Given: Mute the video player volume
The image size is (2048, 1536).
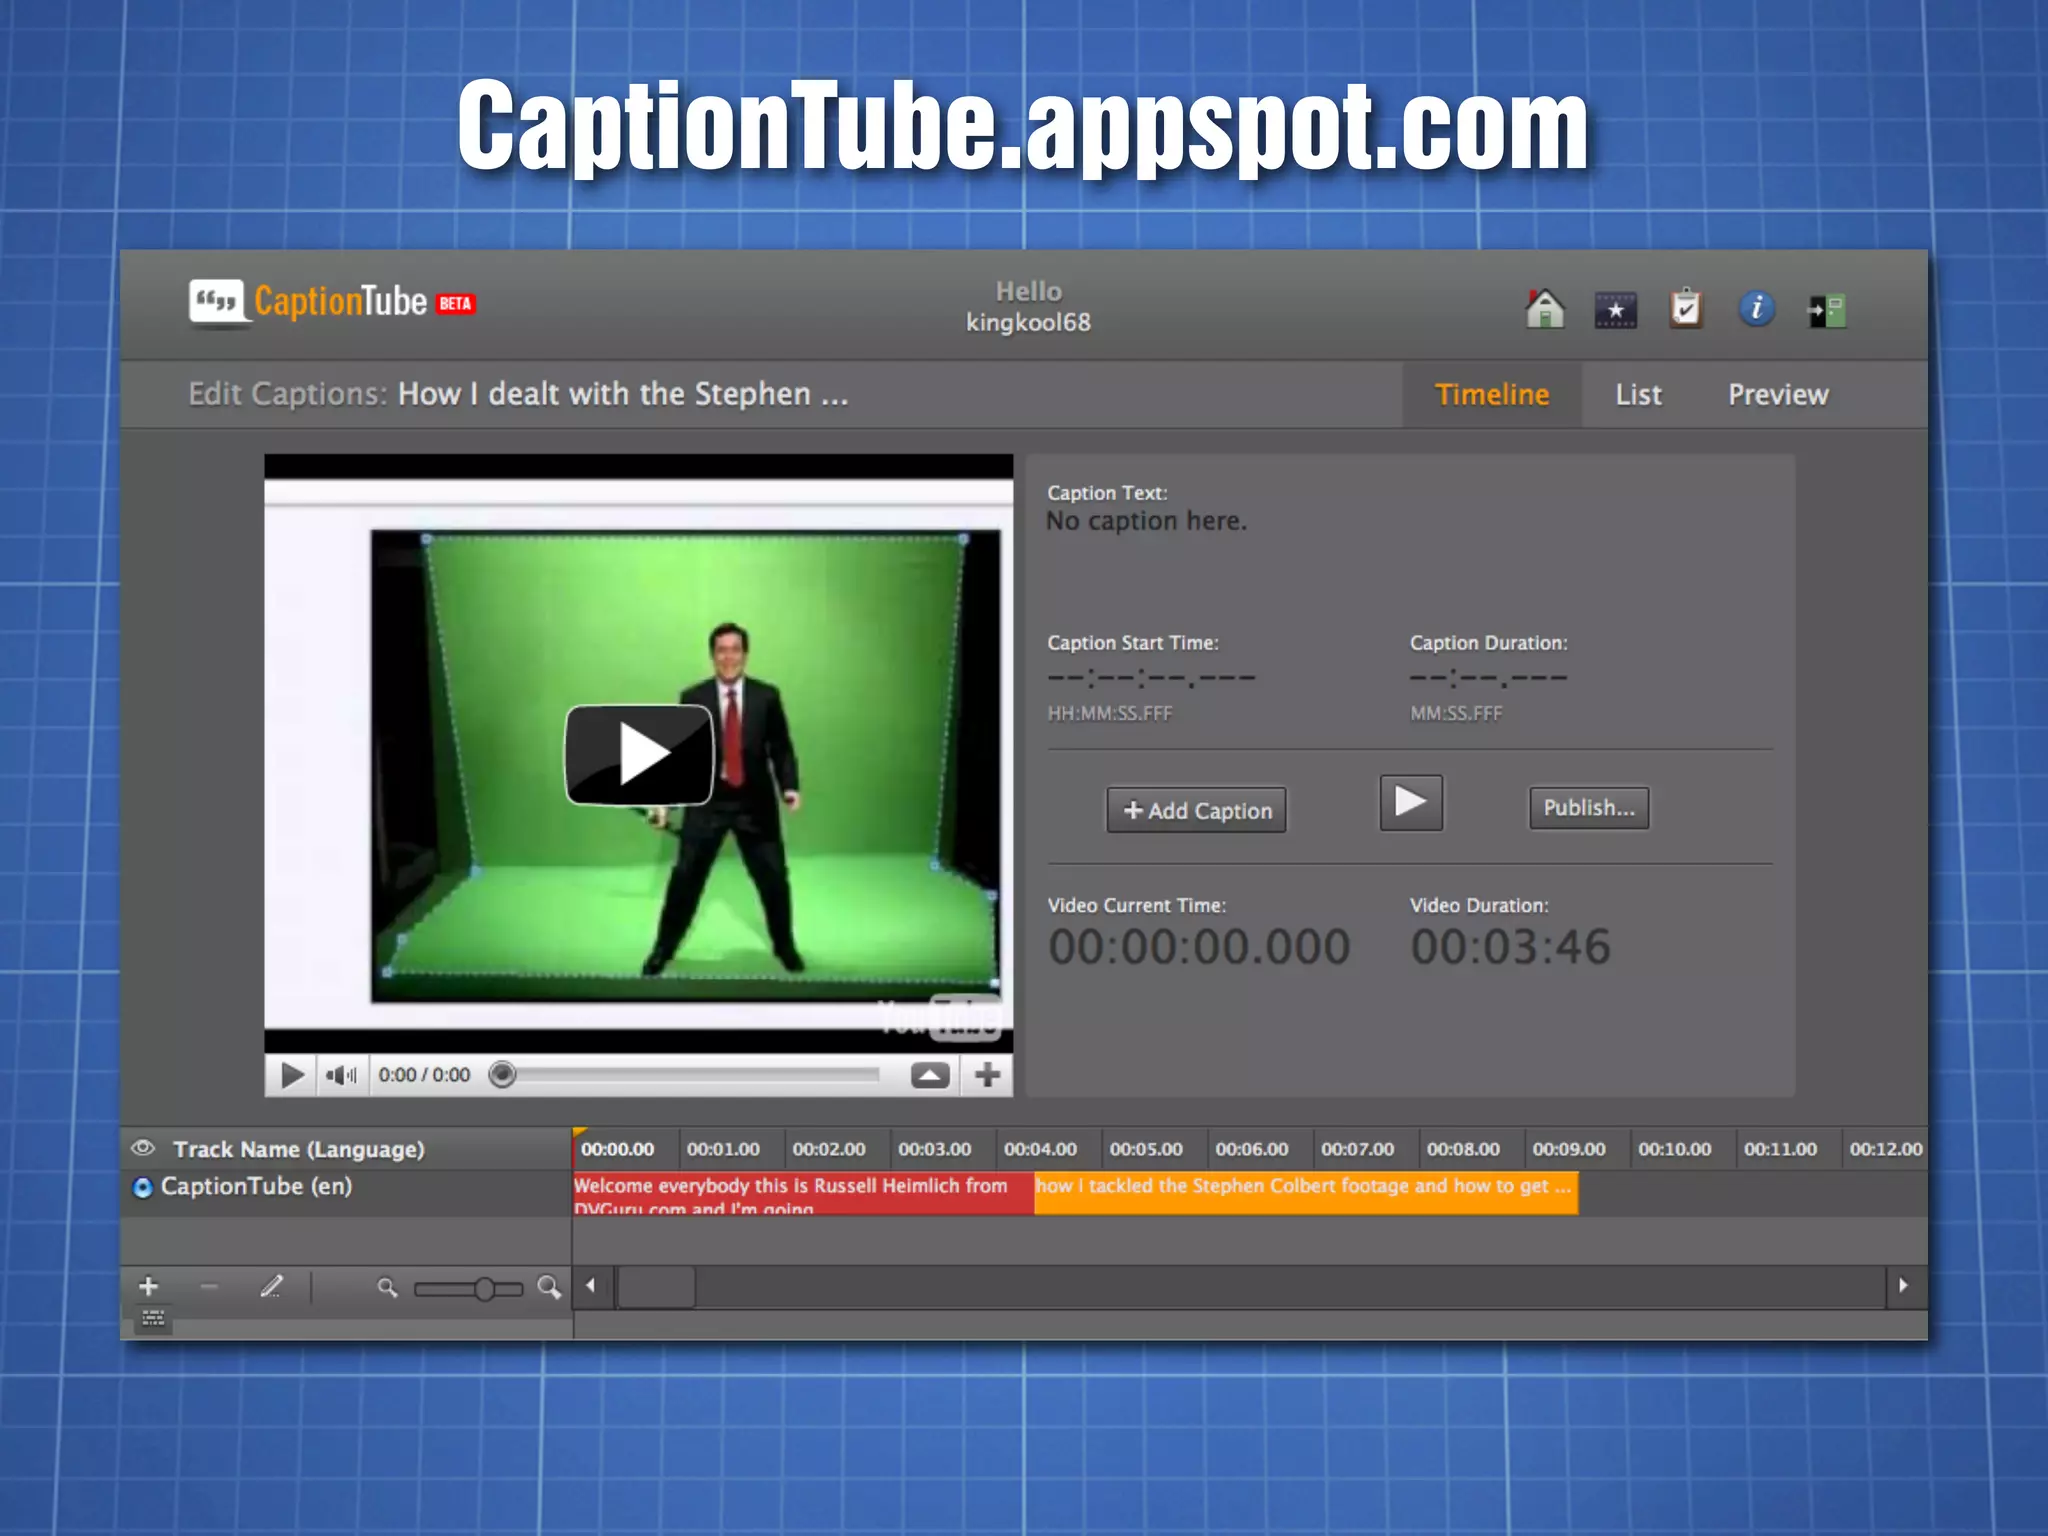Looking at the screenshot, I should (x=341, y=1075).
